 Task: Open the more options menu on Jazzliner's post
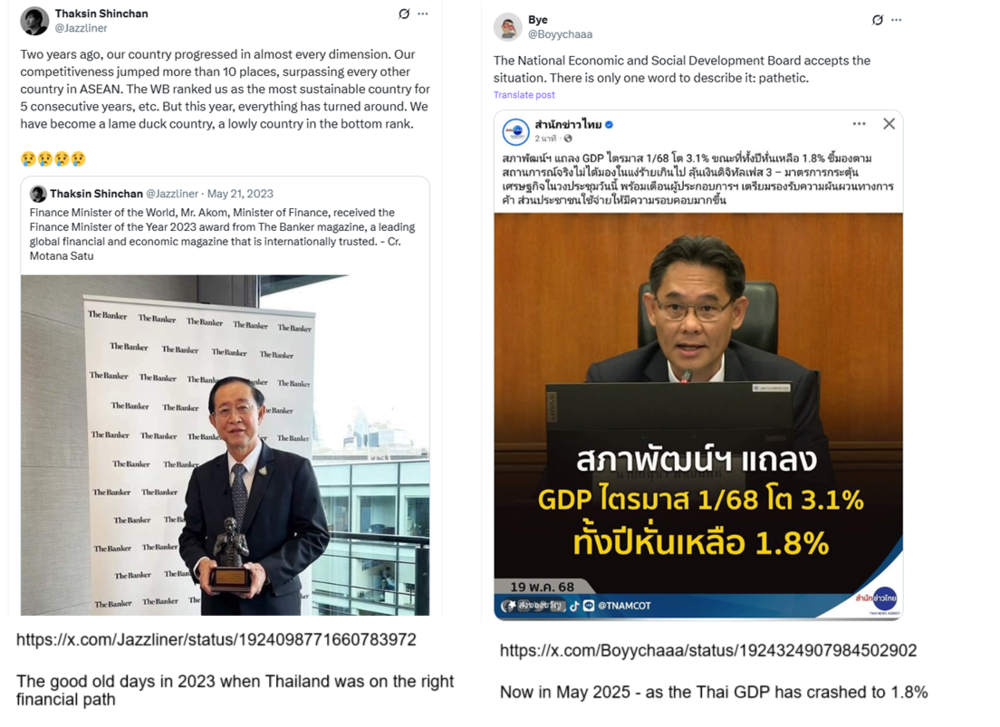coord(423,13)
